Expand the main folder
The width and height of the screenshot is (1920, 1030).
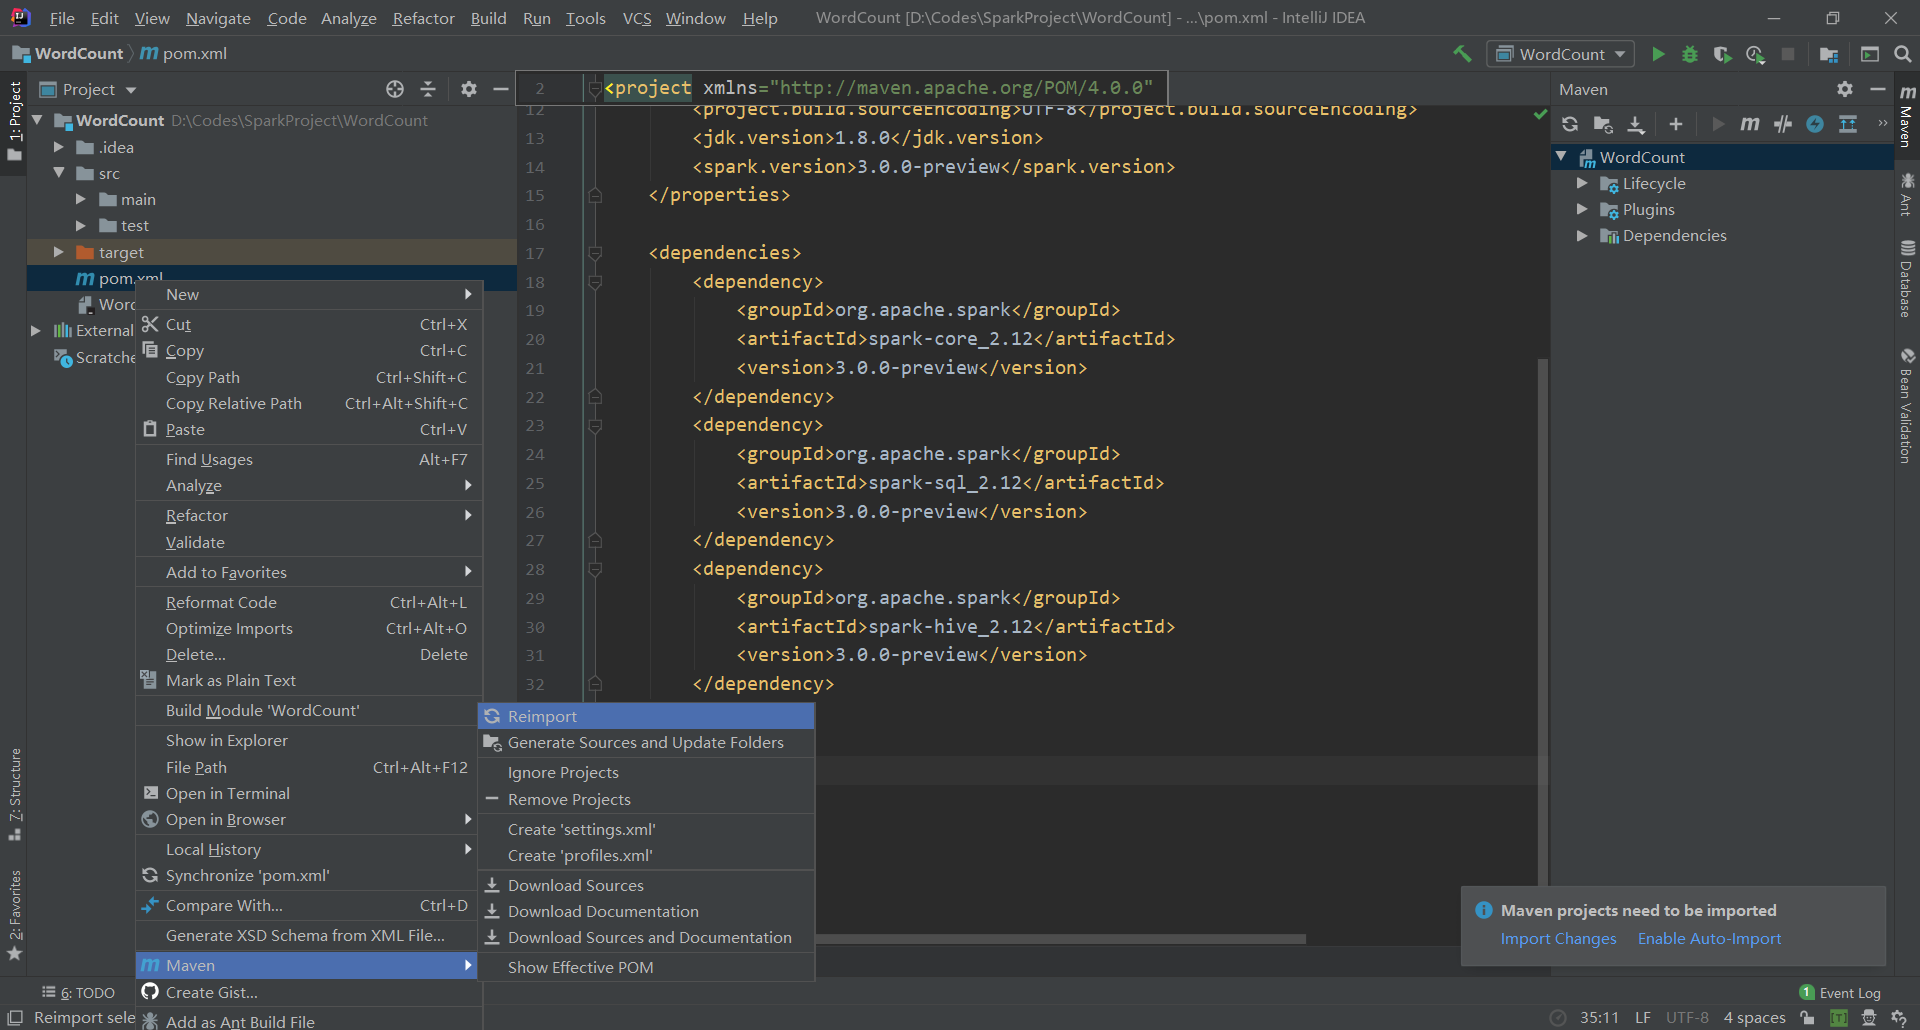point(81,199)
